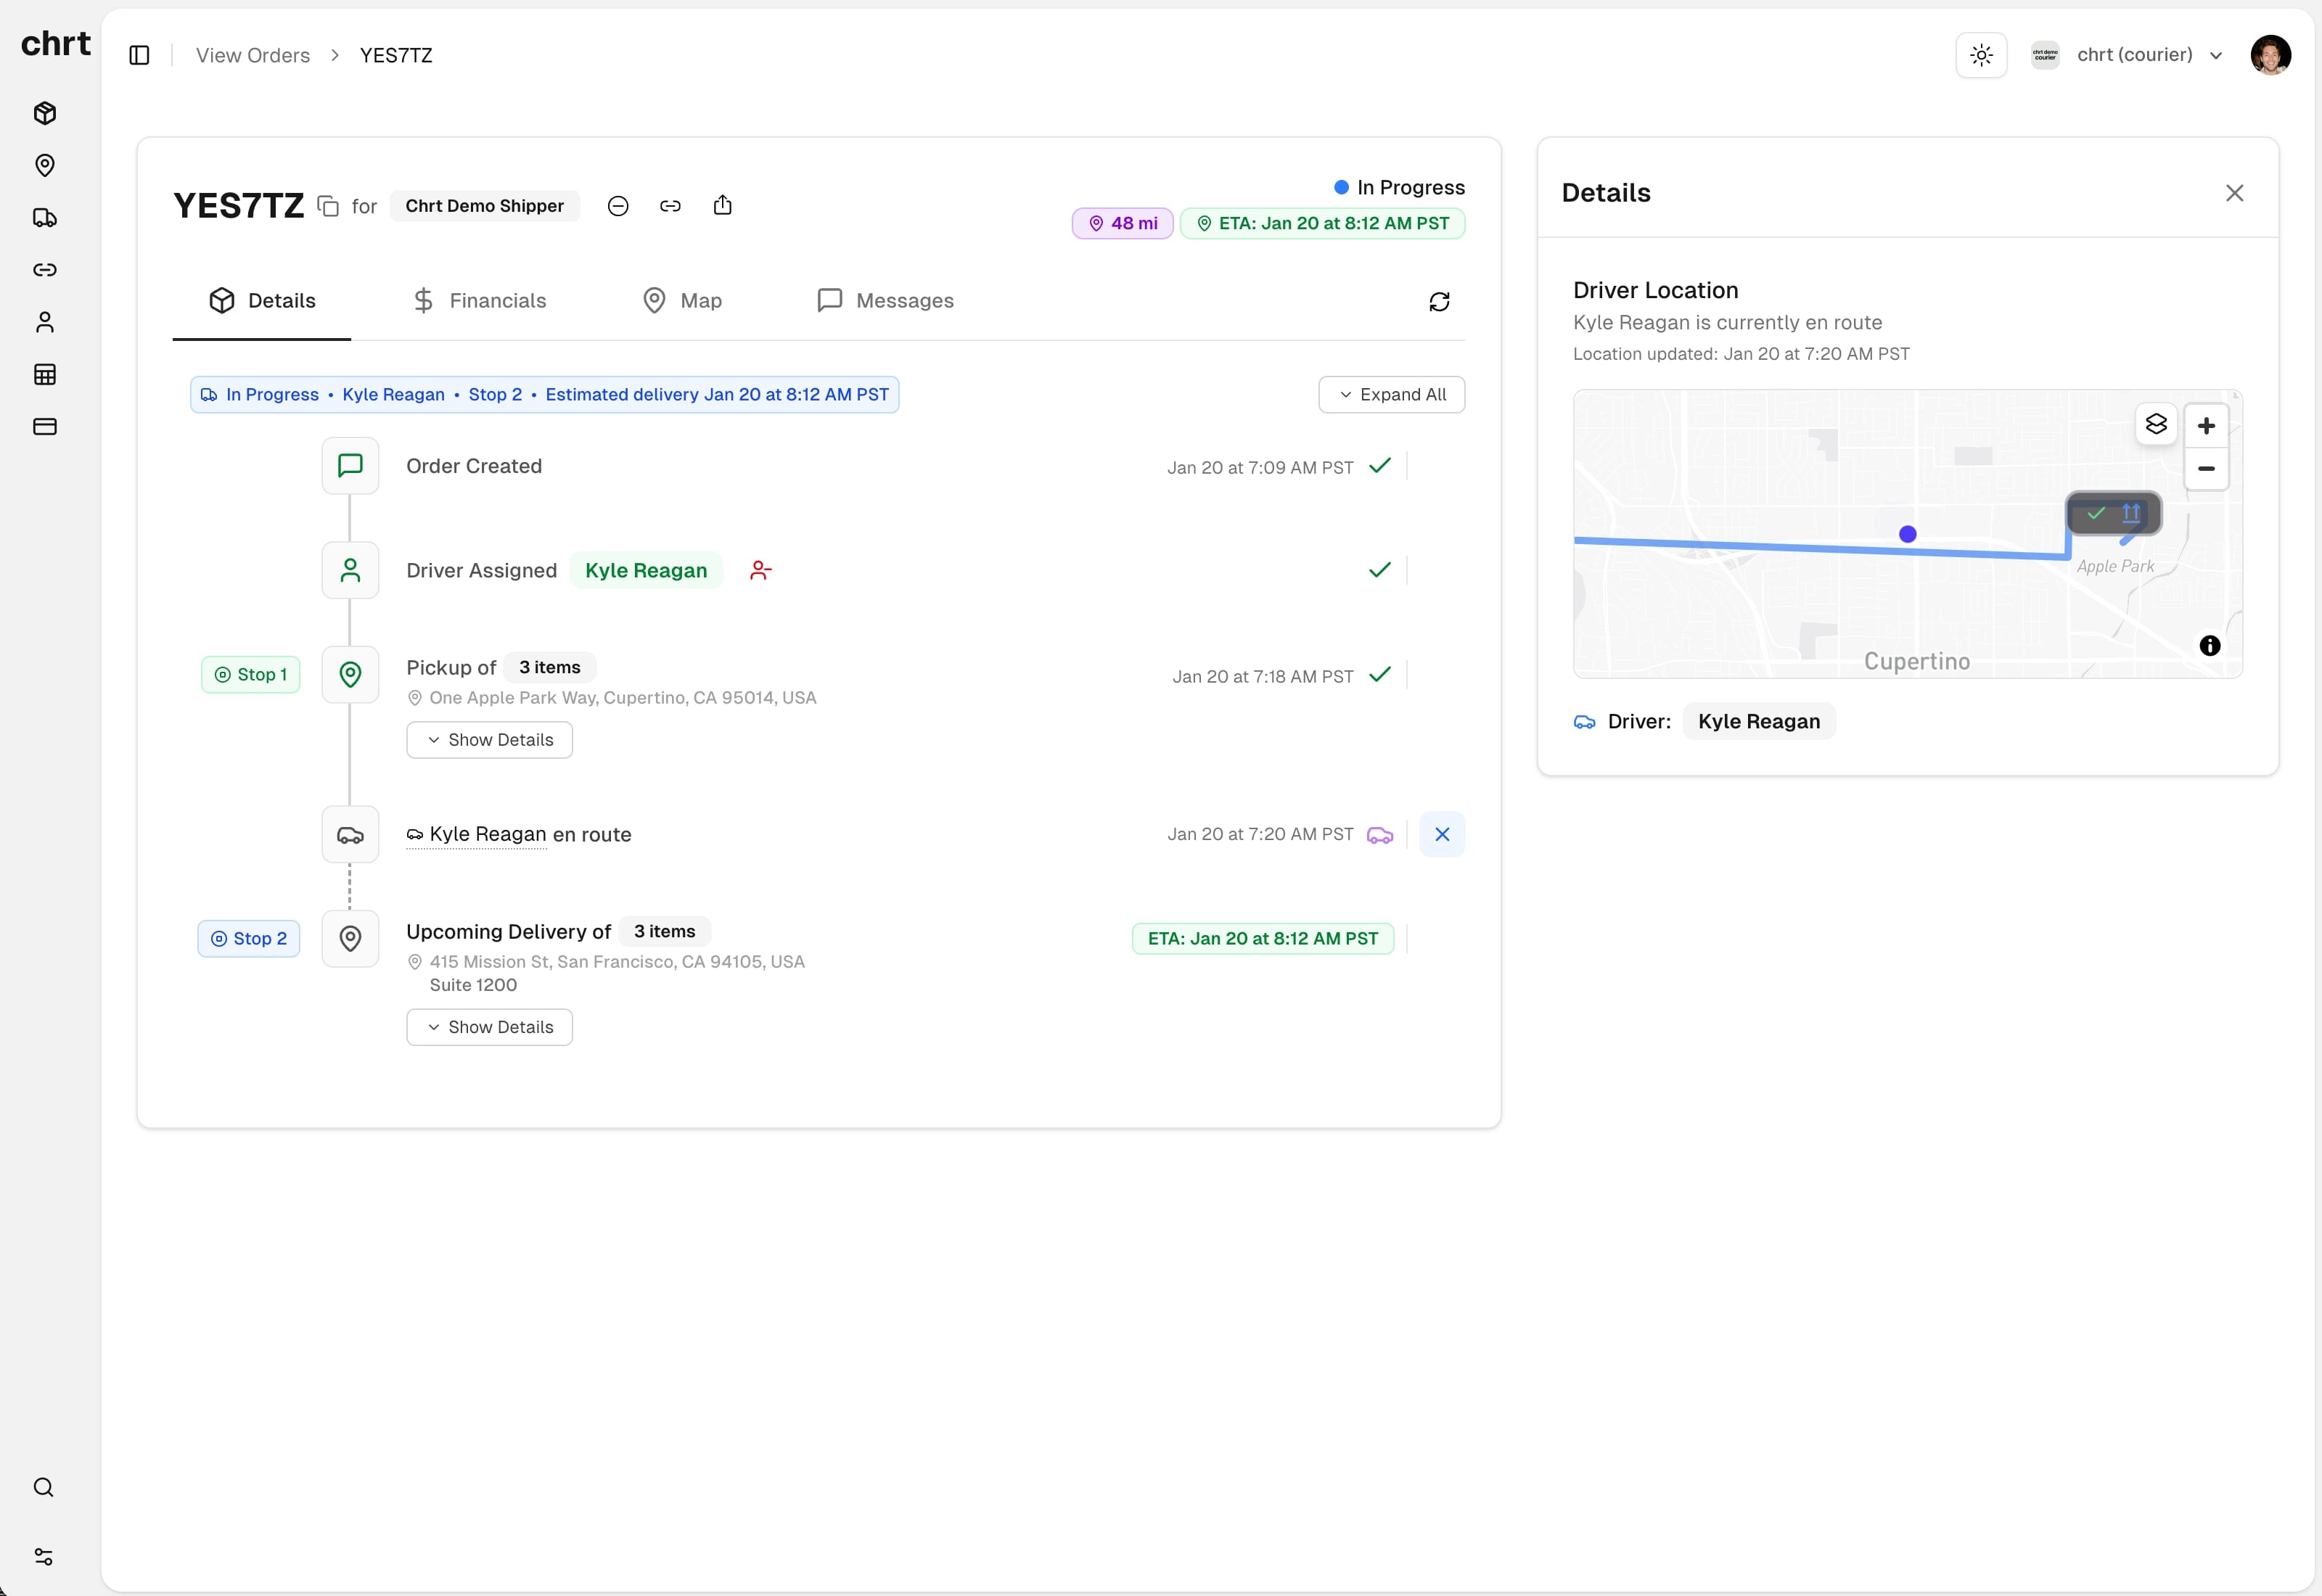Expand all timeline events with Expand All
The image size is (2322, 1596).
pyautogui.click(x=1391, y=394)
